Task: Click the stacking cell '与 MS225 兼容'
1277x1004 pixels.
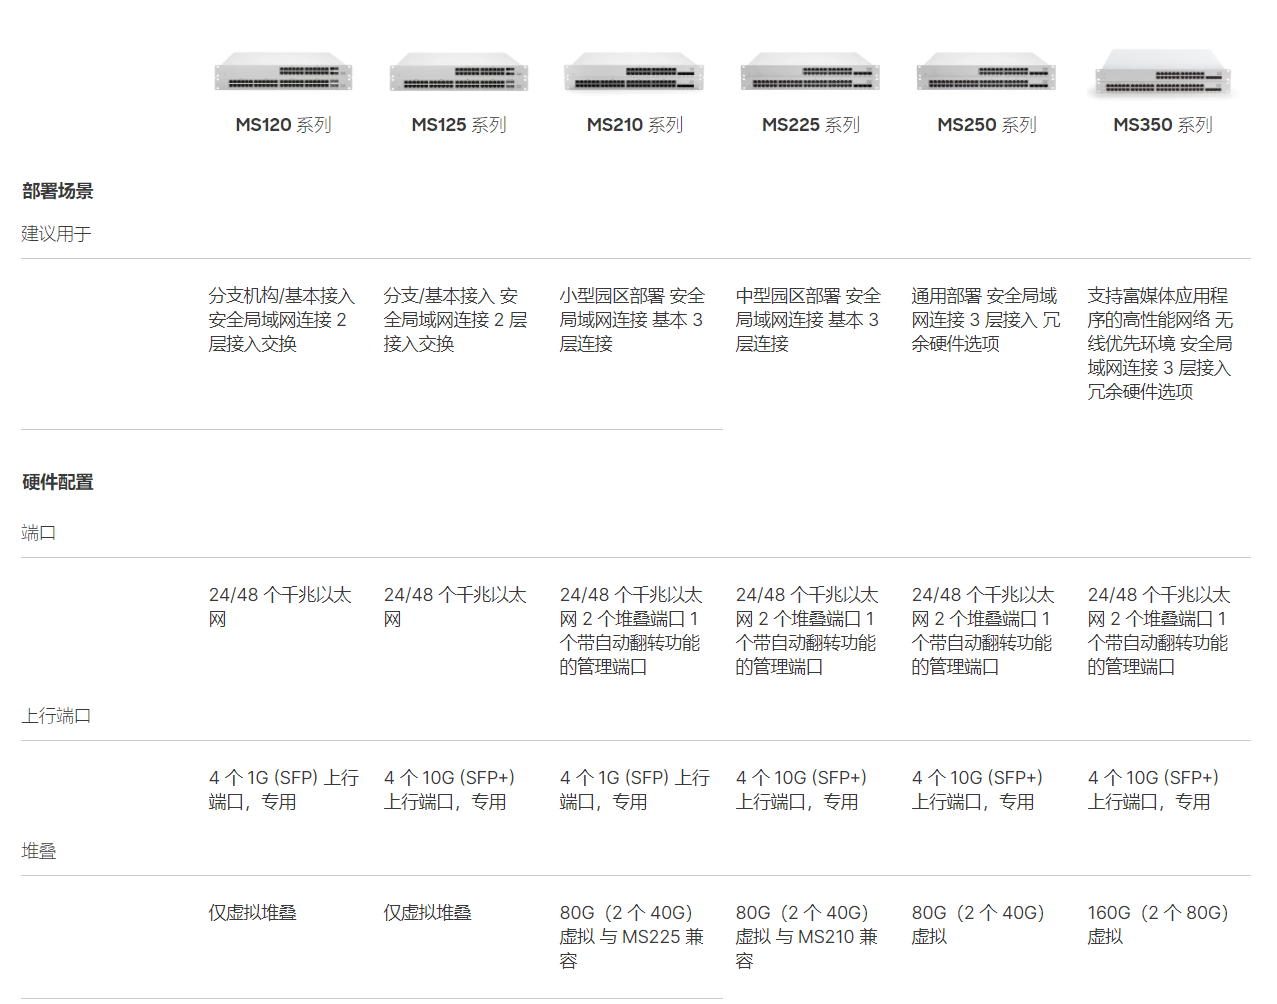Action: tap(632, 937)
